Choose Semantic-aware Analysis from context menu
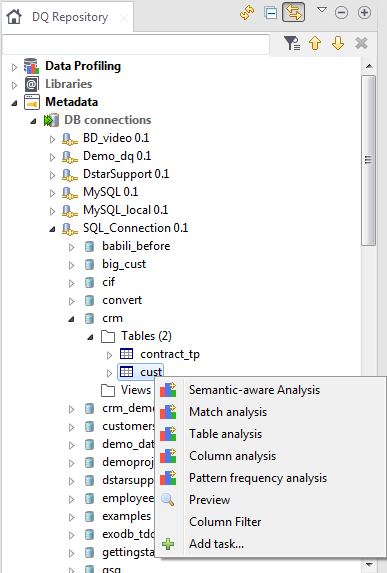This screenshot has width=387, height=573. pos(270,390)
